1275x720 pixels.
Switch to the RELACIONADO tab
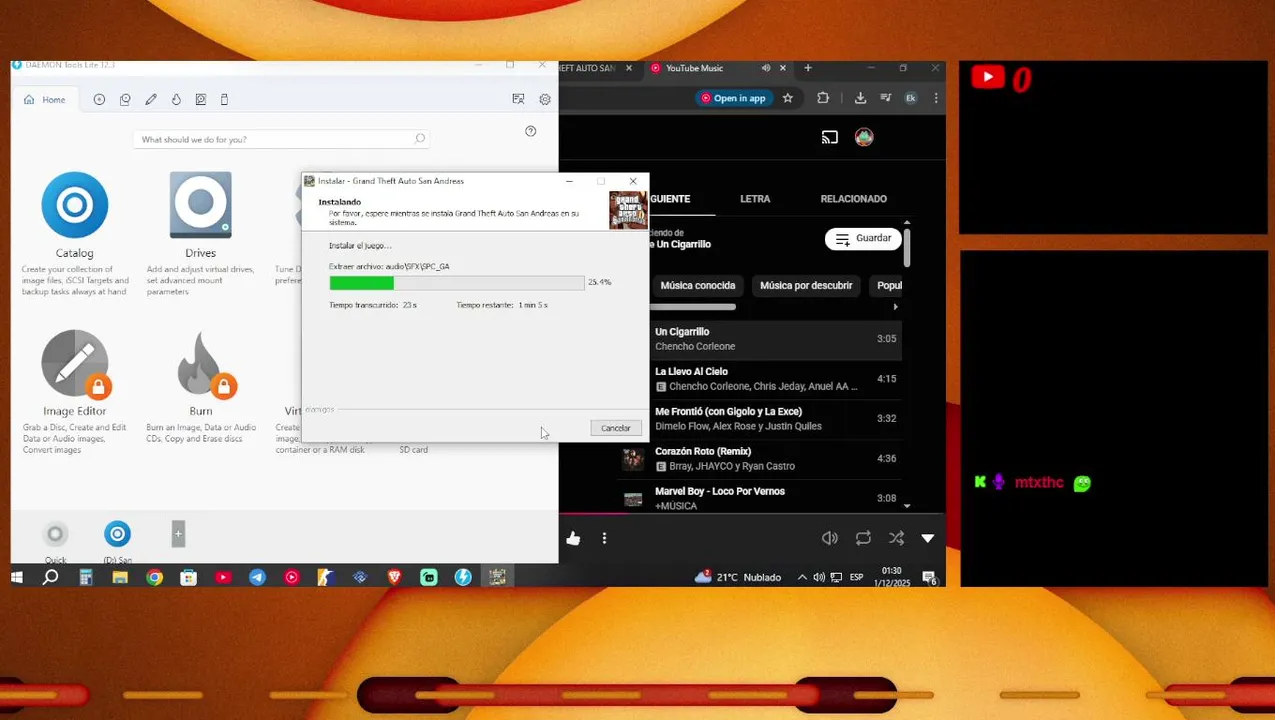tap(853, 199)
